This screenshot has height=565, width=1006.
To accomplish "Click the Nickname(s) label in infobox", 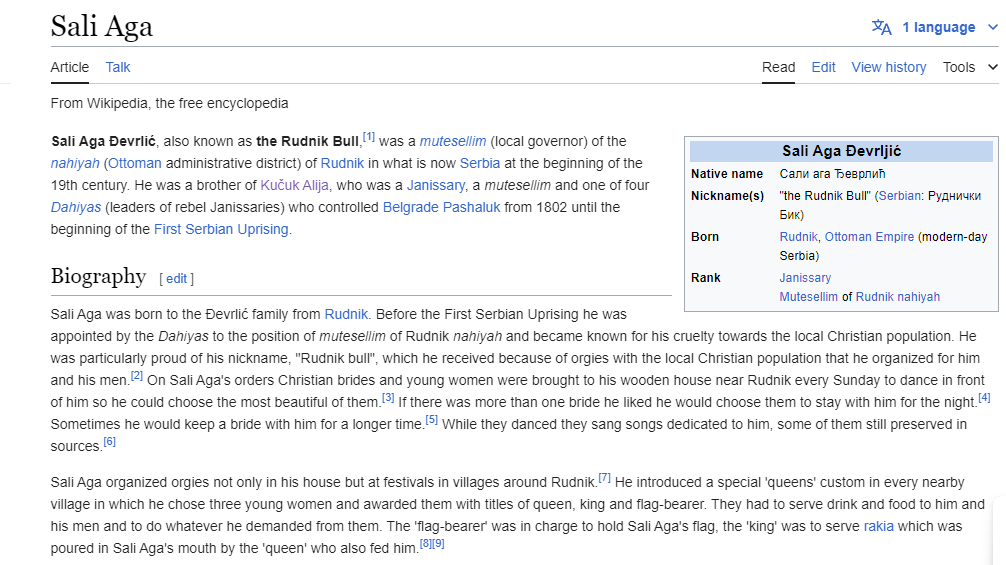I will click(727, 196).
